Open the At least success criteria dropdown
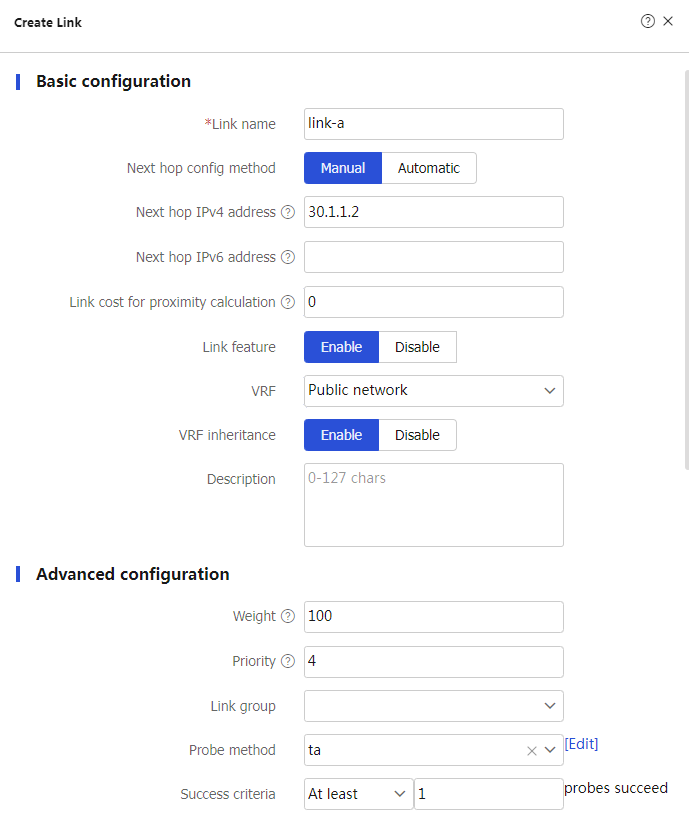689x826 pixels. tap(358, 794)
